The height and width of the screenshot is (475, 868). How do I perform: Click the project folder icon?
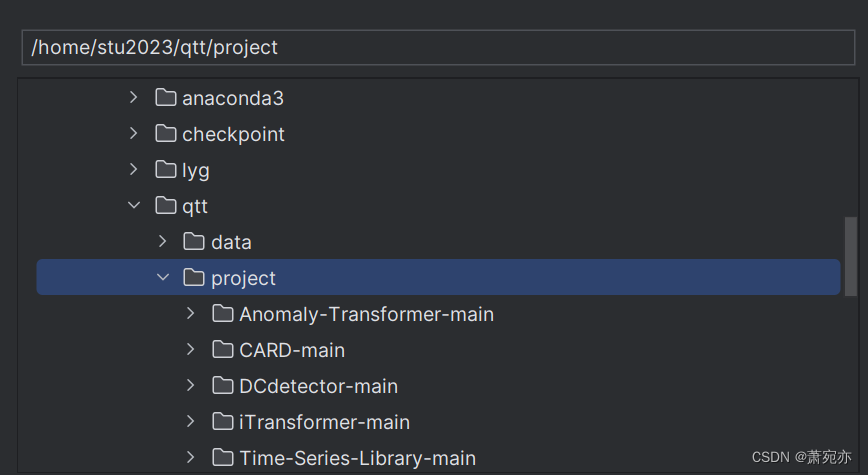click(x=194, y=278)
